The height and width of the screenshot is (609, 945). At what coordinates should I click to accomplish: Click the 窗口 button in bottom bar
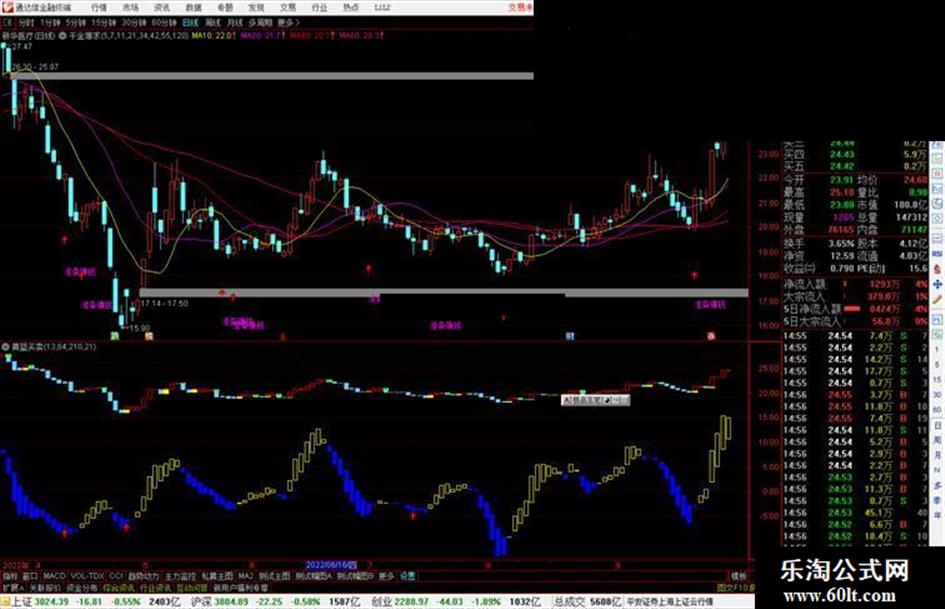[30, 576]
